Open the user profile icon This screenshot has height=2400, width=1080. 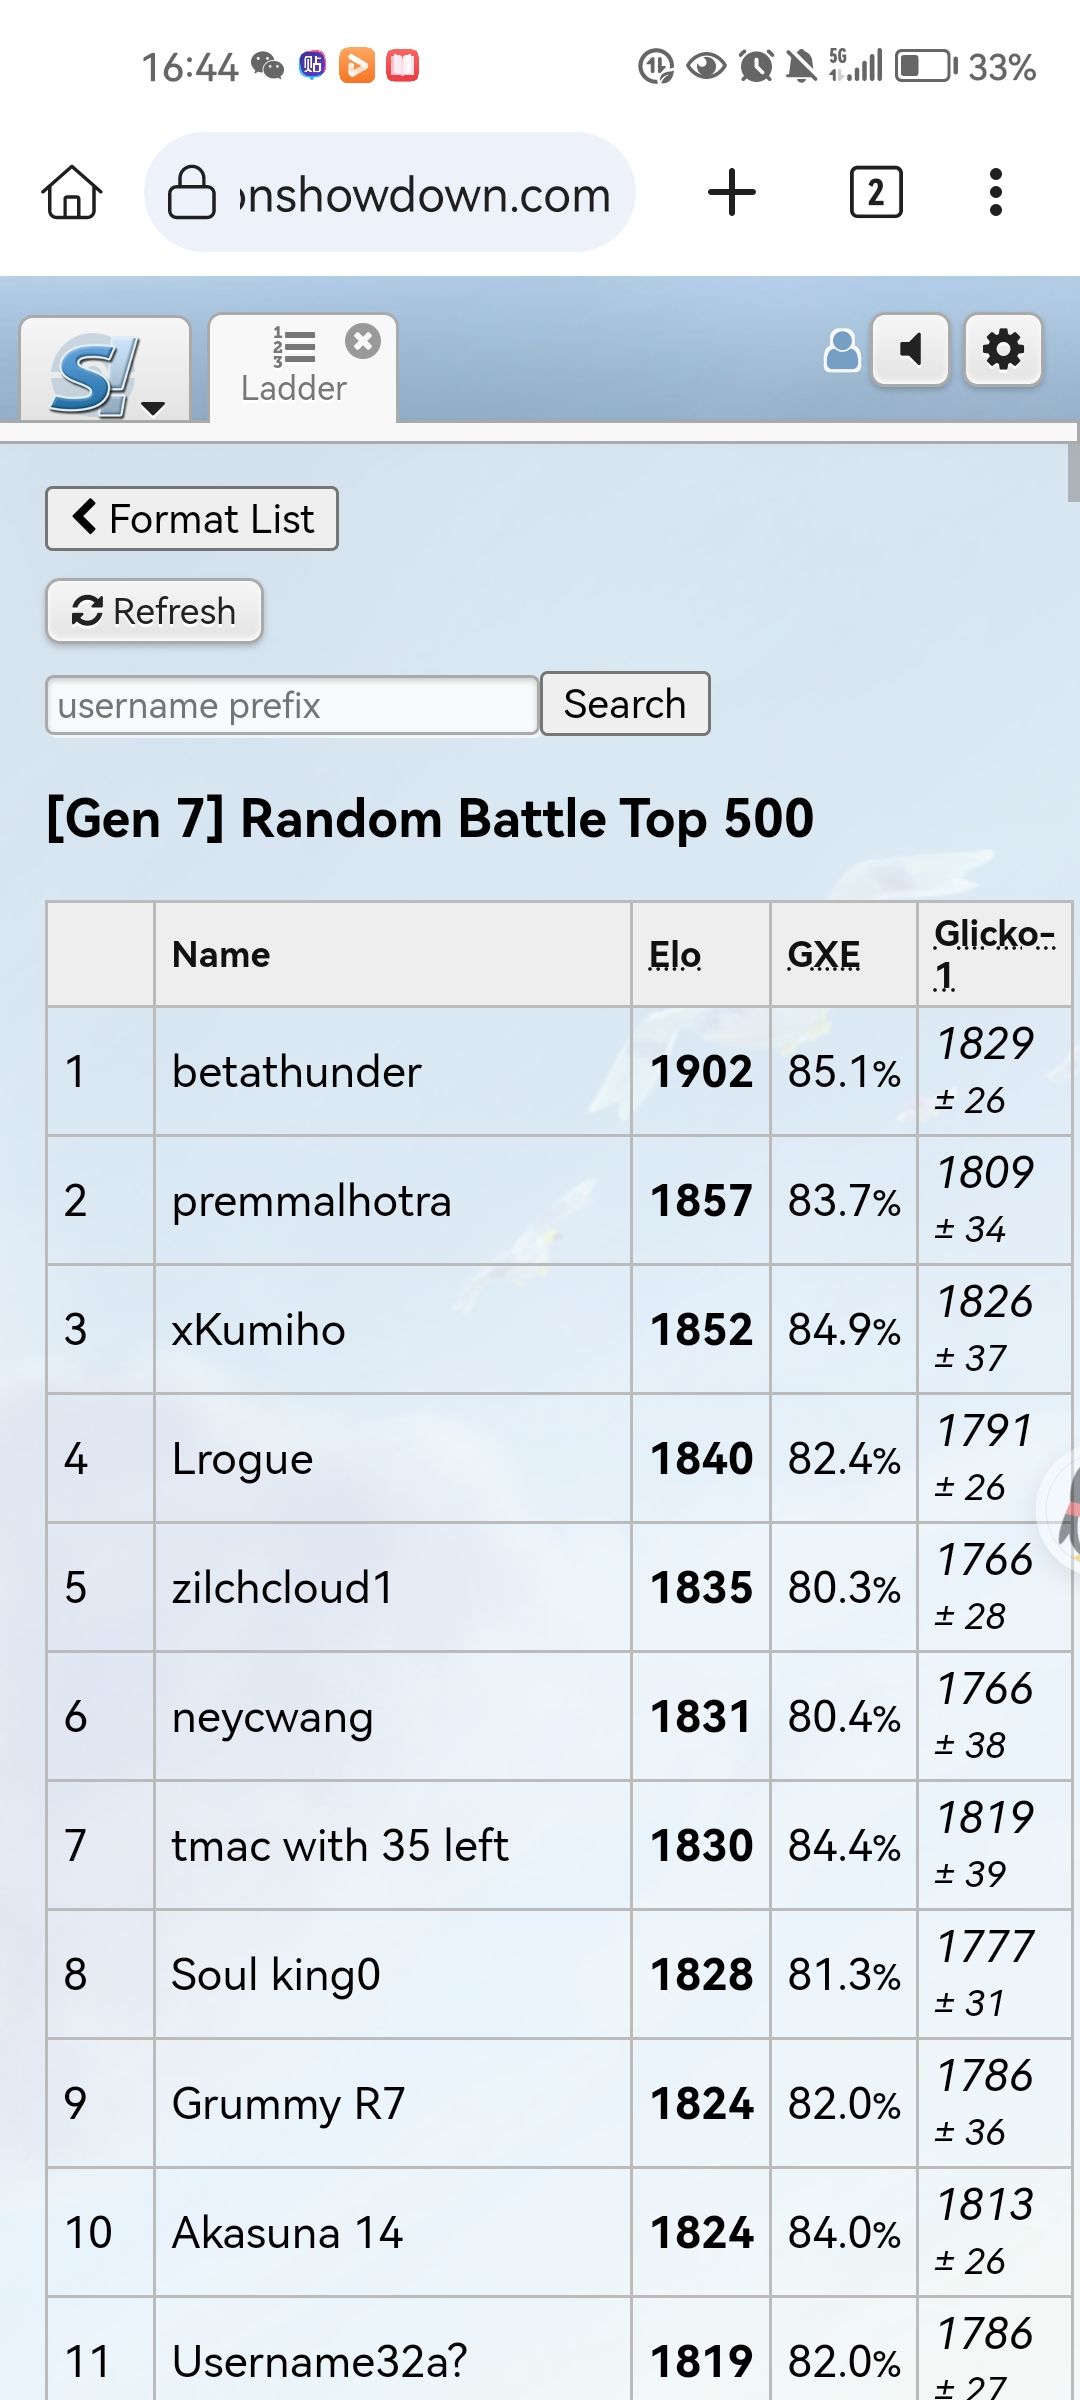tap(841, 351)
